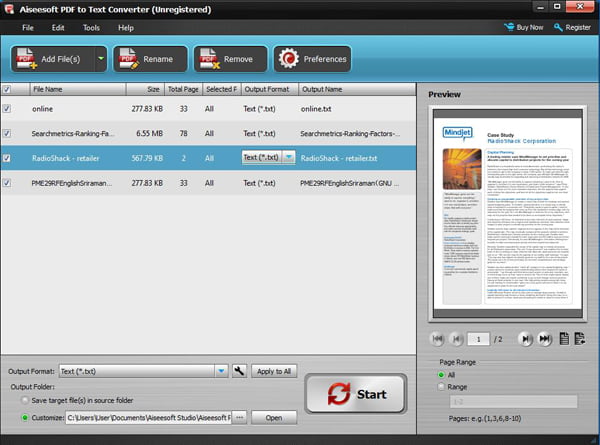The width and height of the screenshot is (600, 445).
Task: Click the Start conversion button
Action: click(x=356, y=394)
